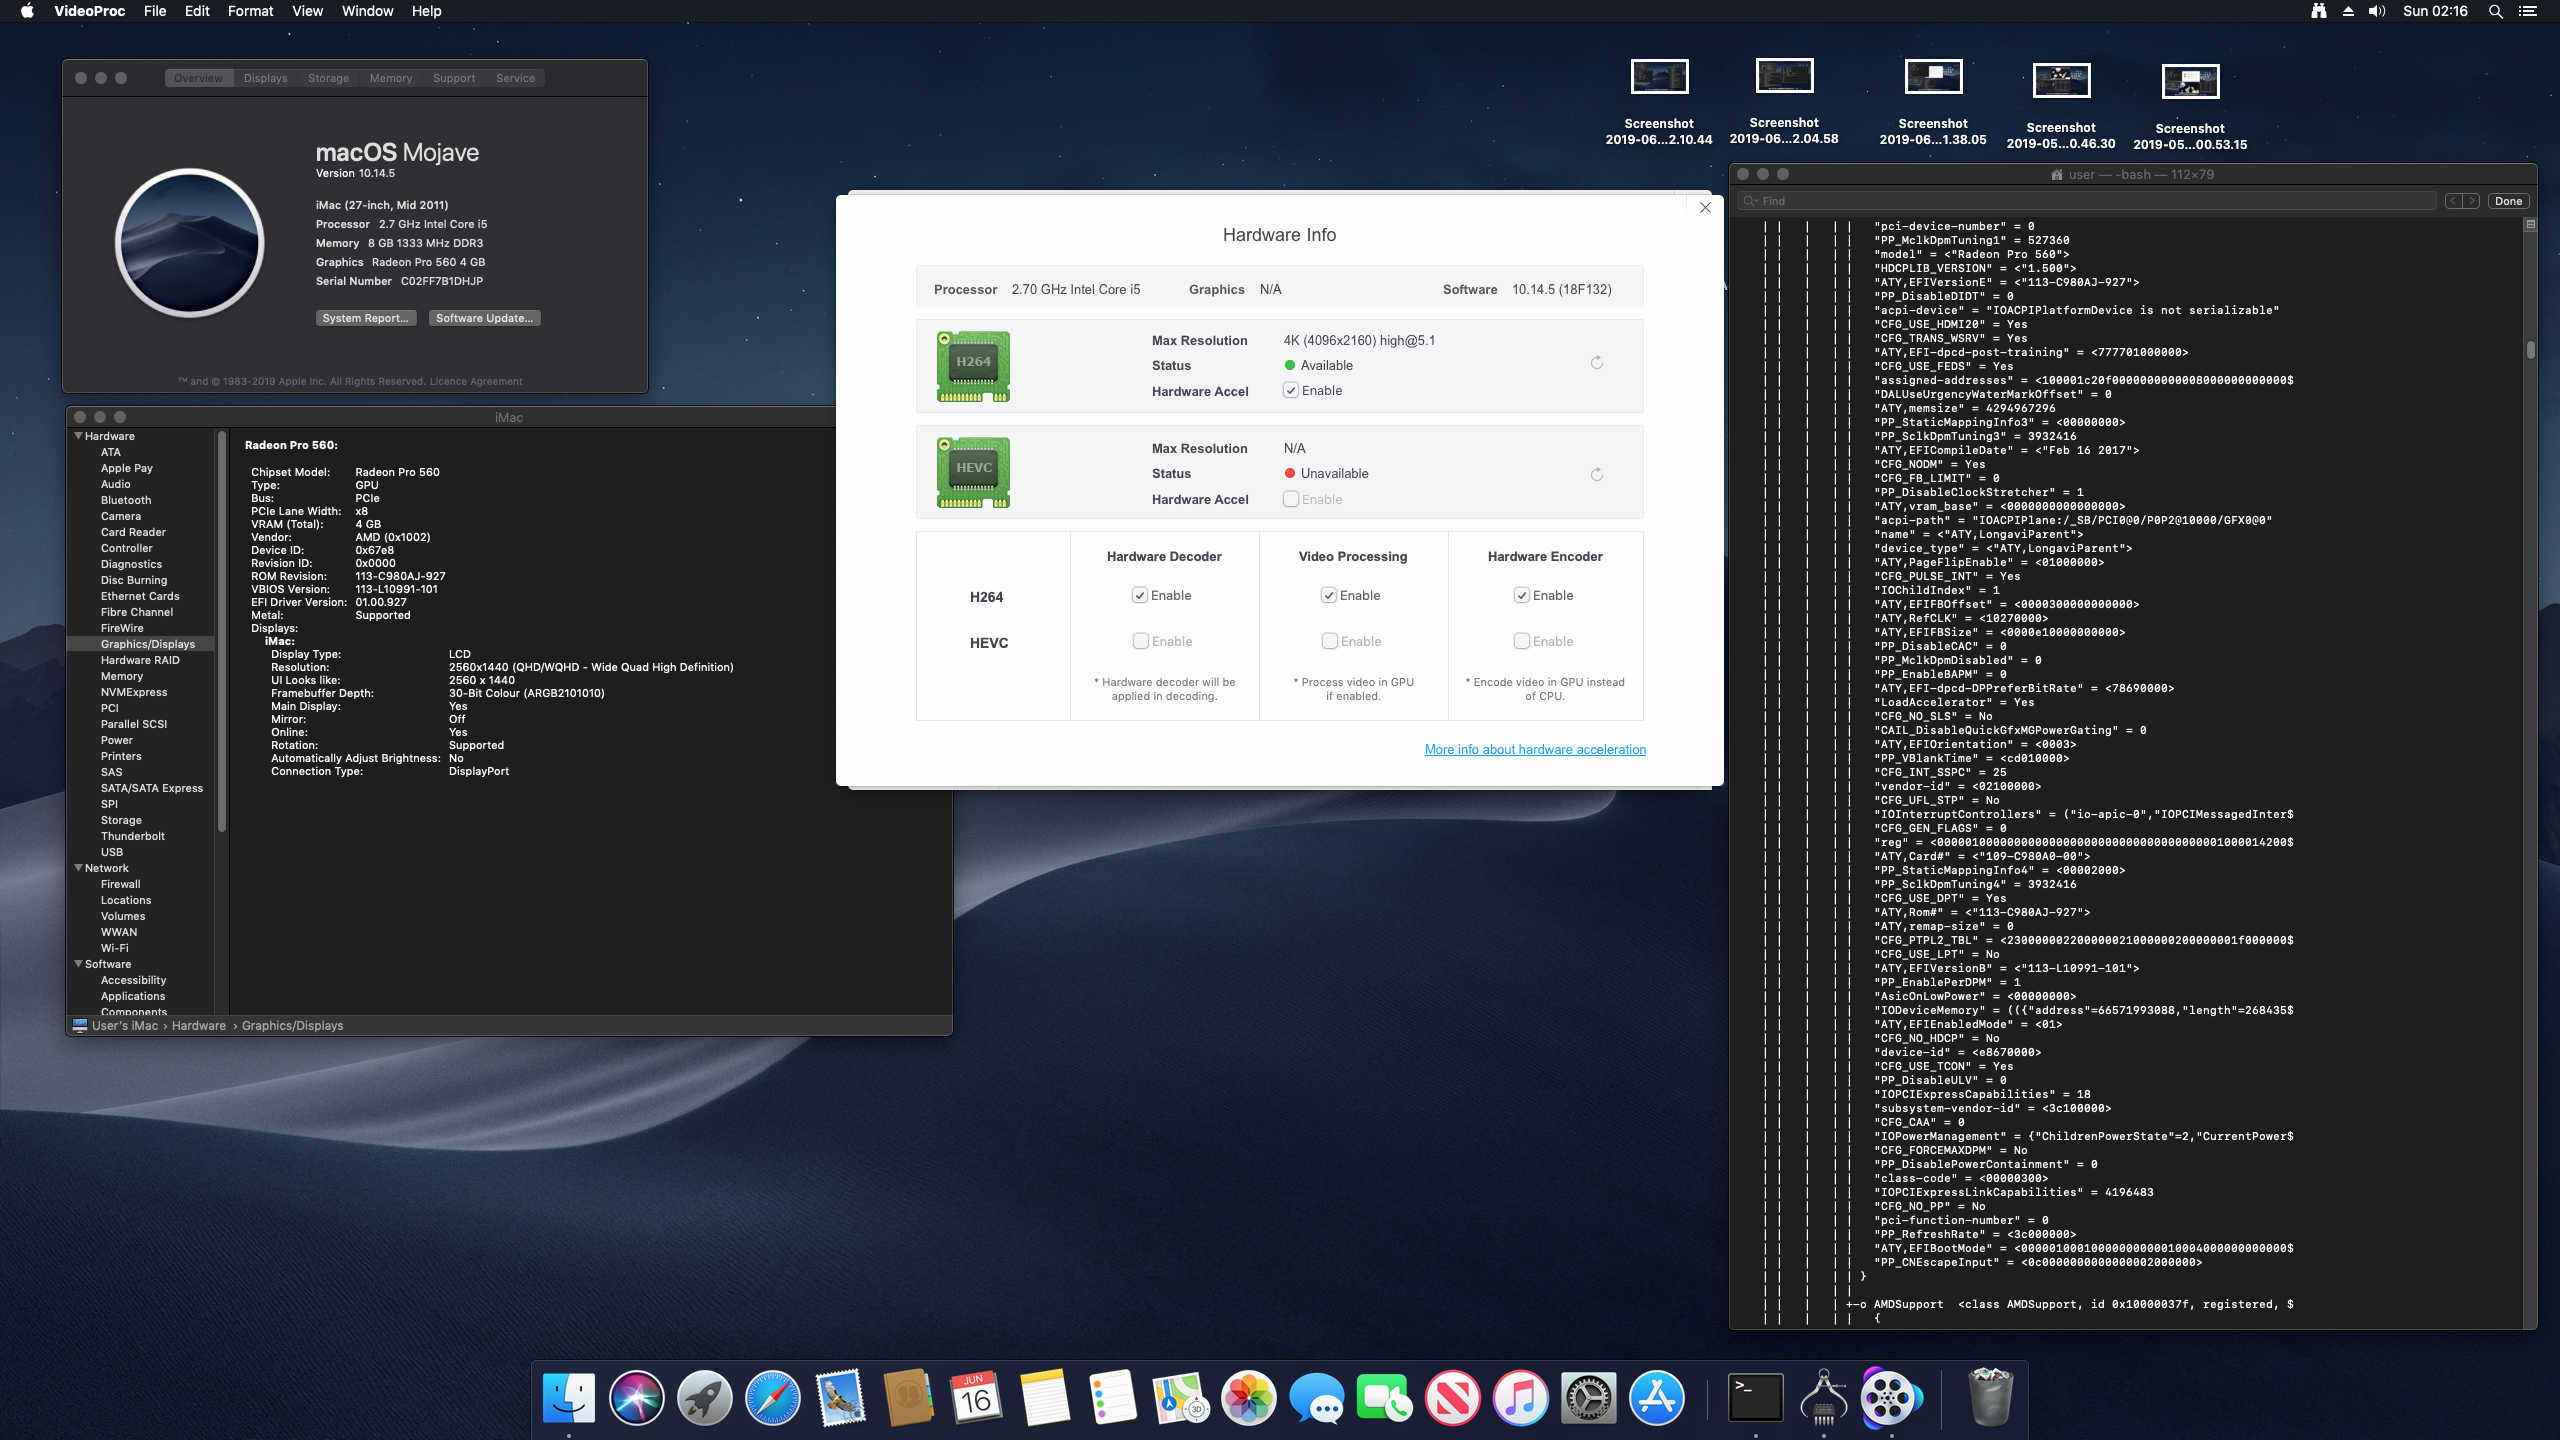This screenshot has width=2560, height=1440.
Task: Open Terminal from the dock
Action: coord(1756,1397)
